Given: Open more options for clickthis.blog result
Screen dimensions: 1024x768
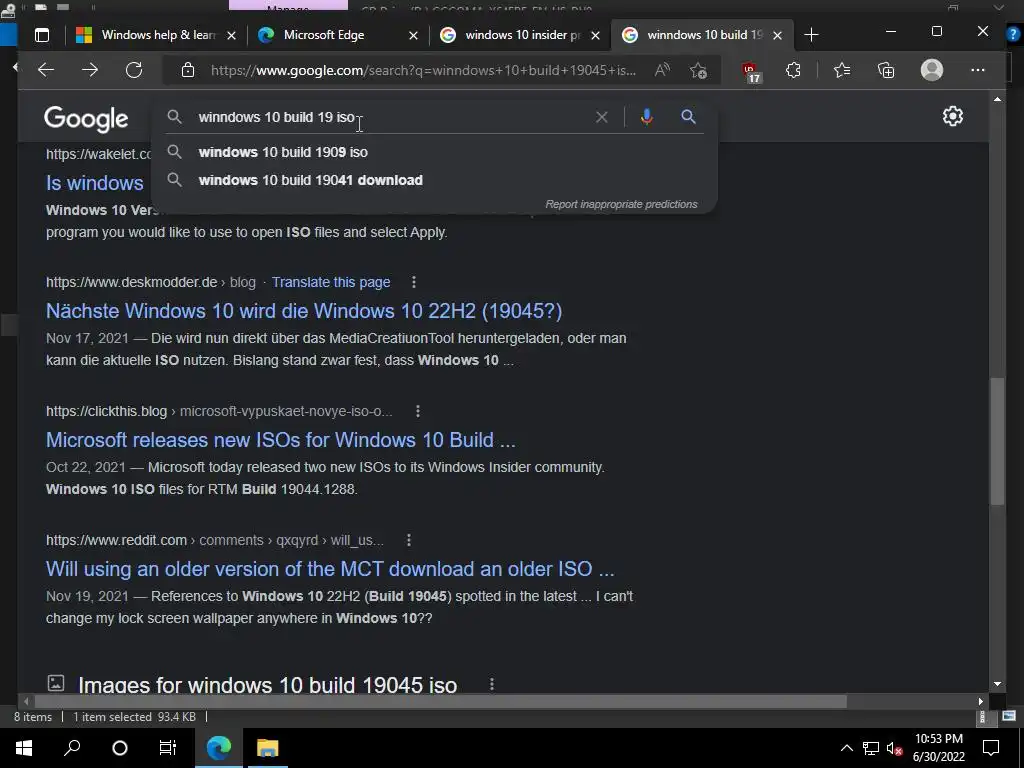Looking at the screenshot, I should [418, 411].
